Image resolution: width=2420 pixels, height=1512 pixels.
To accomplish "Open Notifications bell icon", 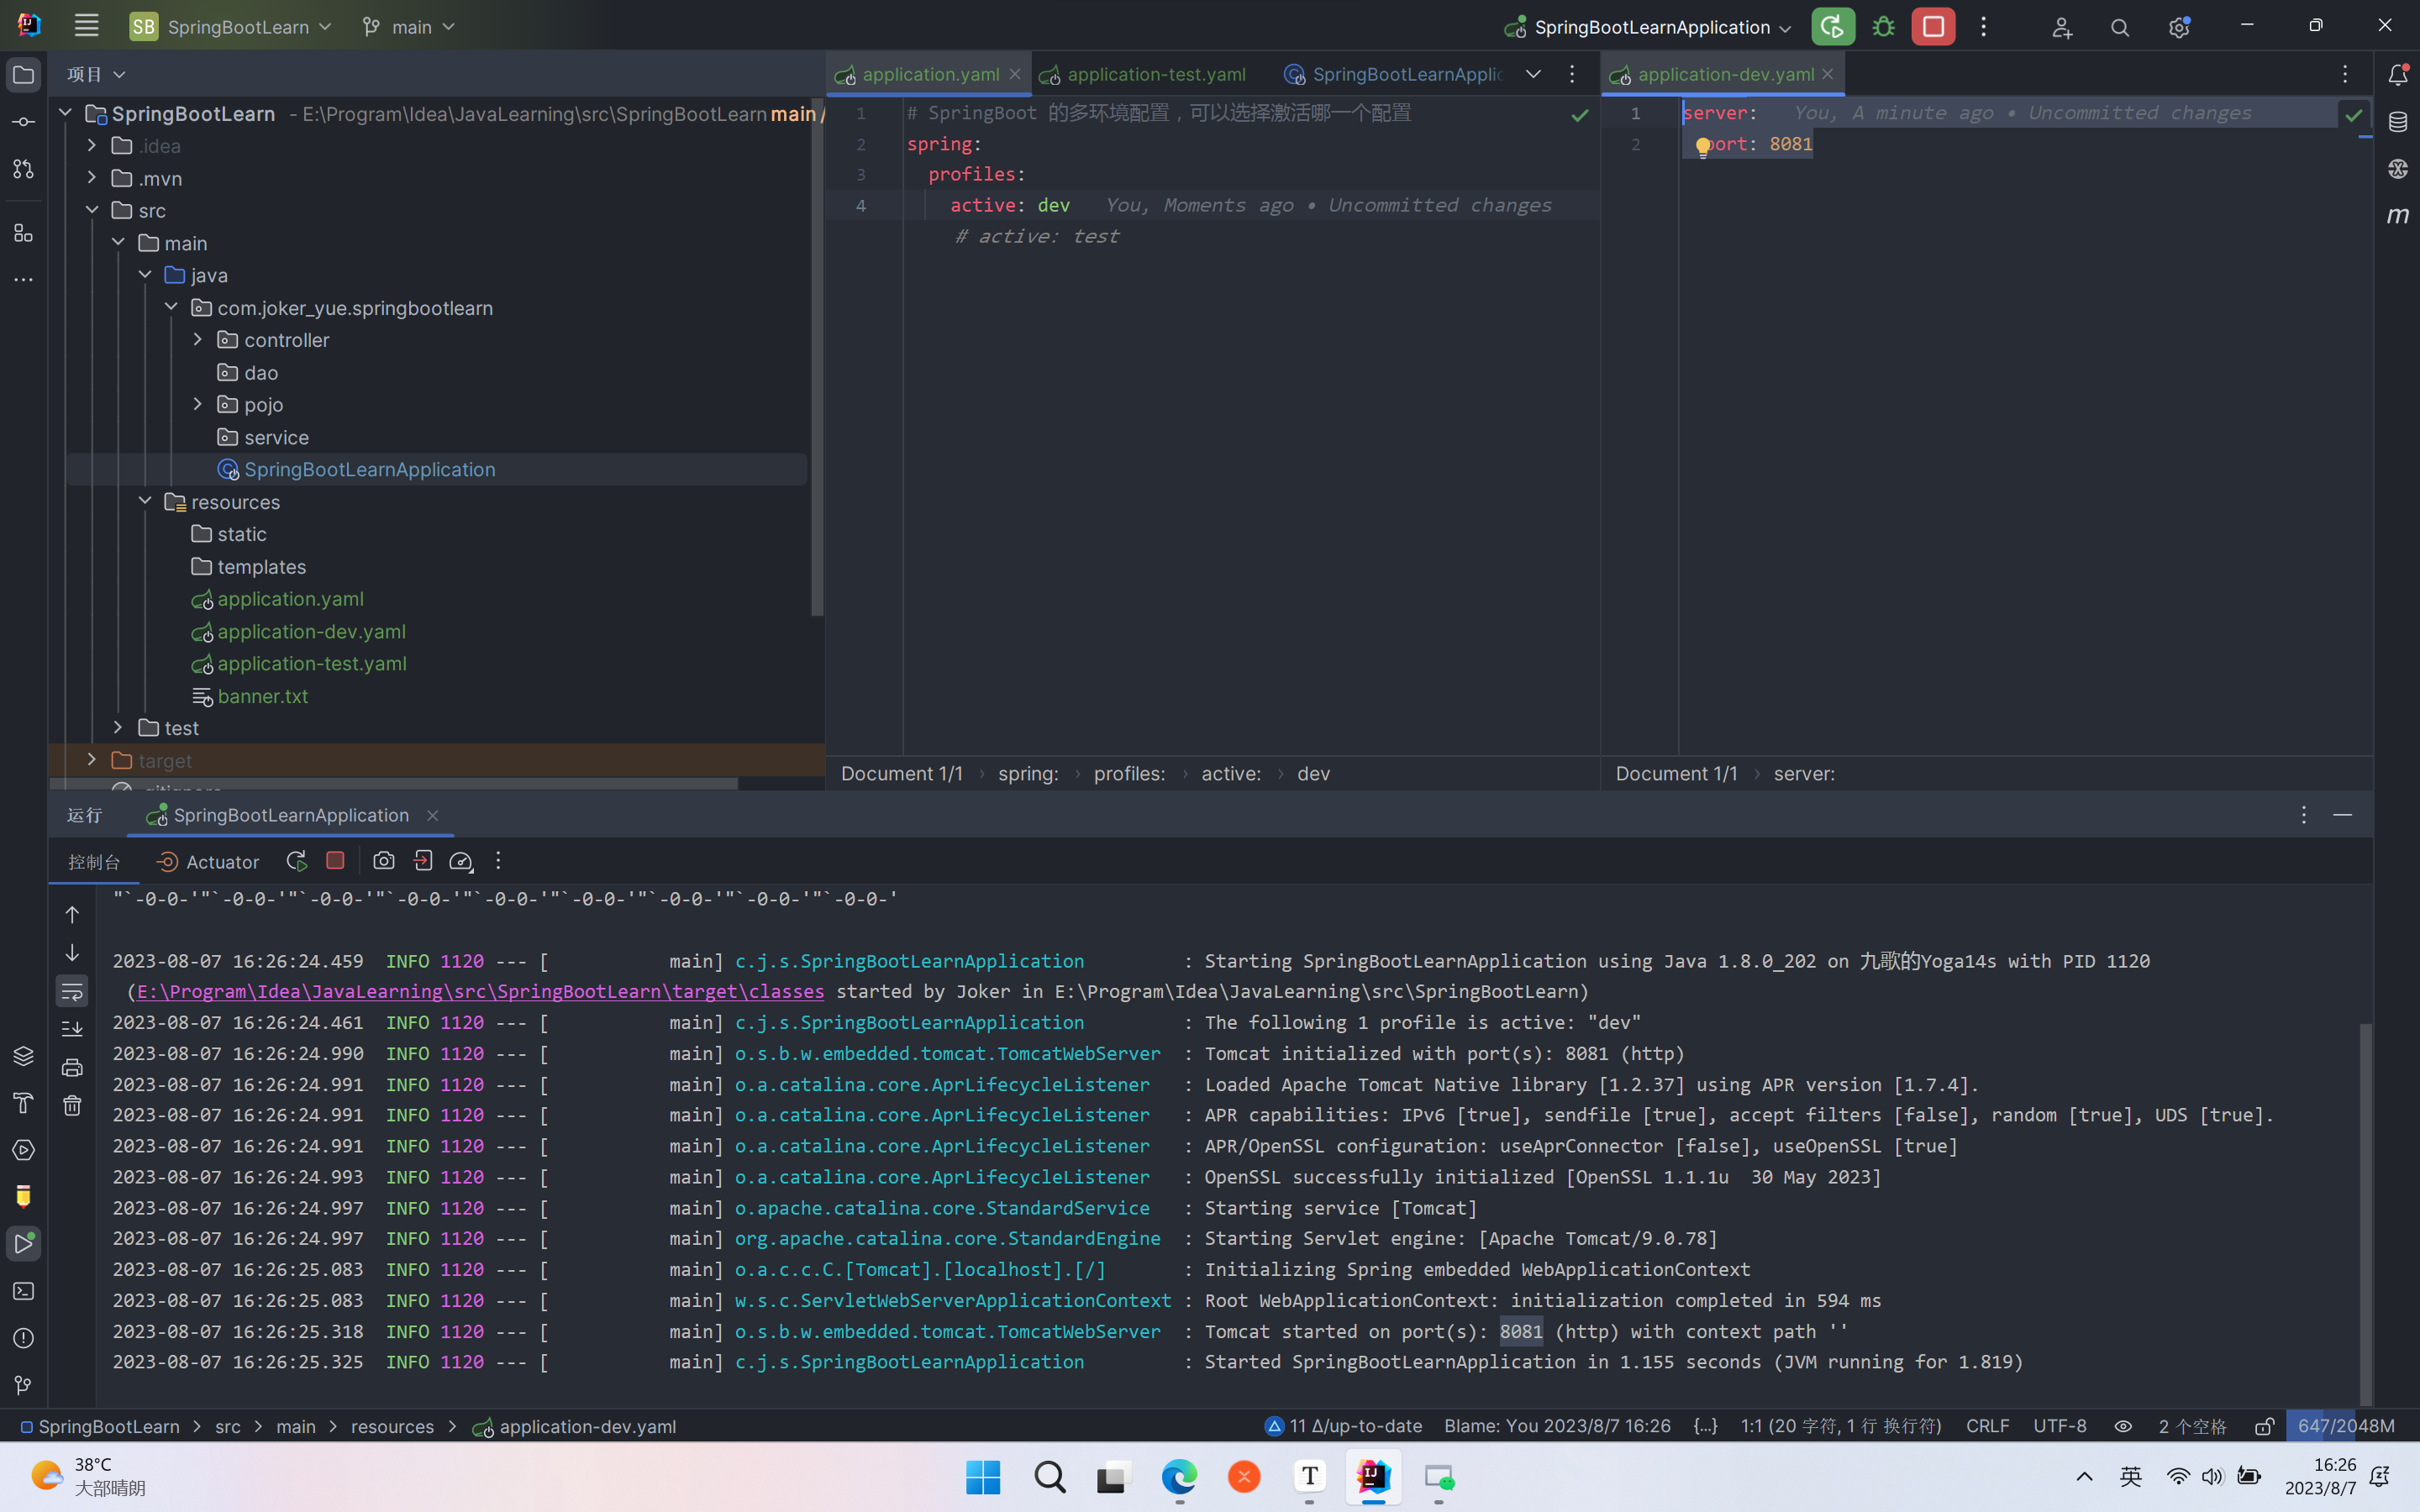I will click(2397, 75).
